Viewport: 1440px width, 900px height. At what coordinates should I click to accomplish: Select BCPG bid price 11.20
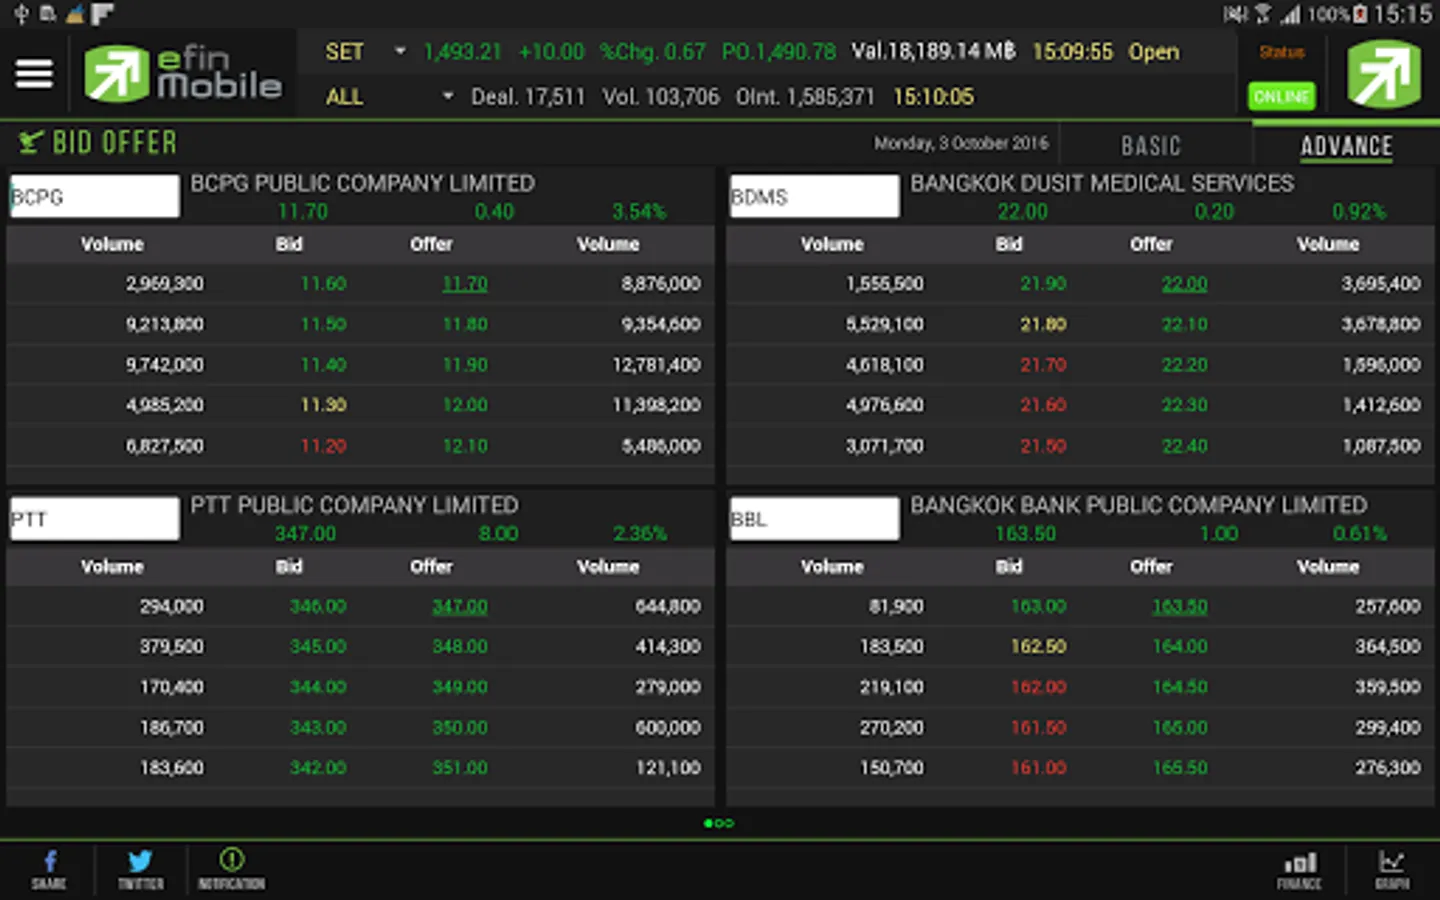[323, 446]
